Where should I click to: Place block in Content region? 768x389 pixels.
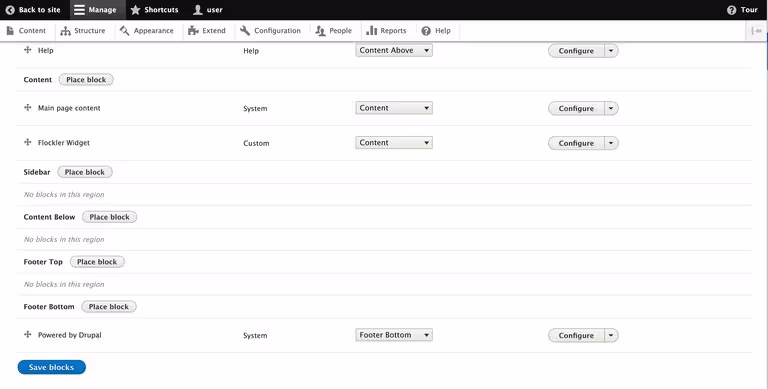86,79
